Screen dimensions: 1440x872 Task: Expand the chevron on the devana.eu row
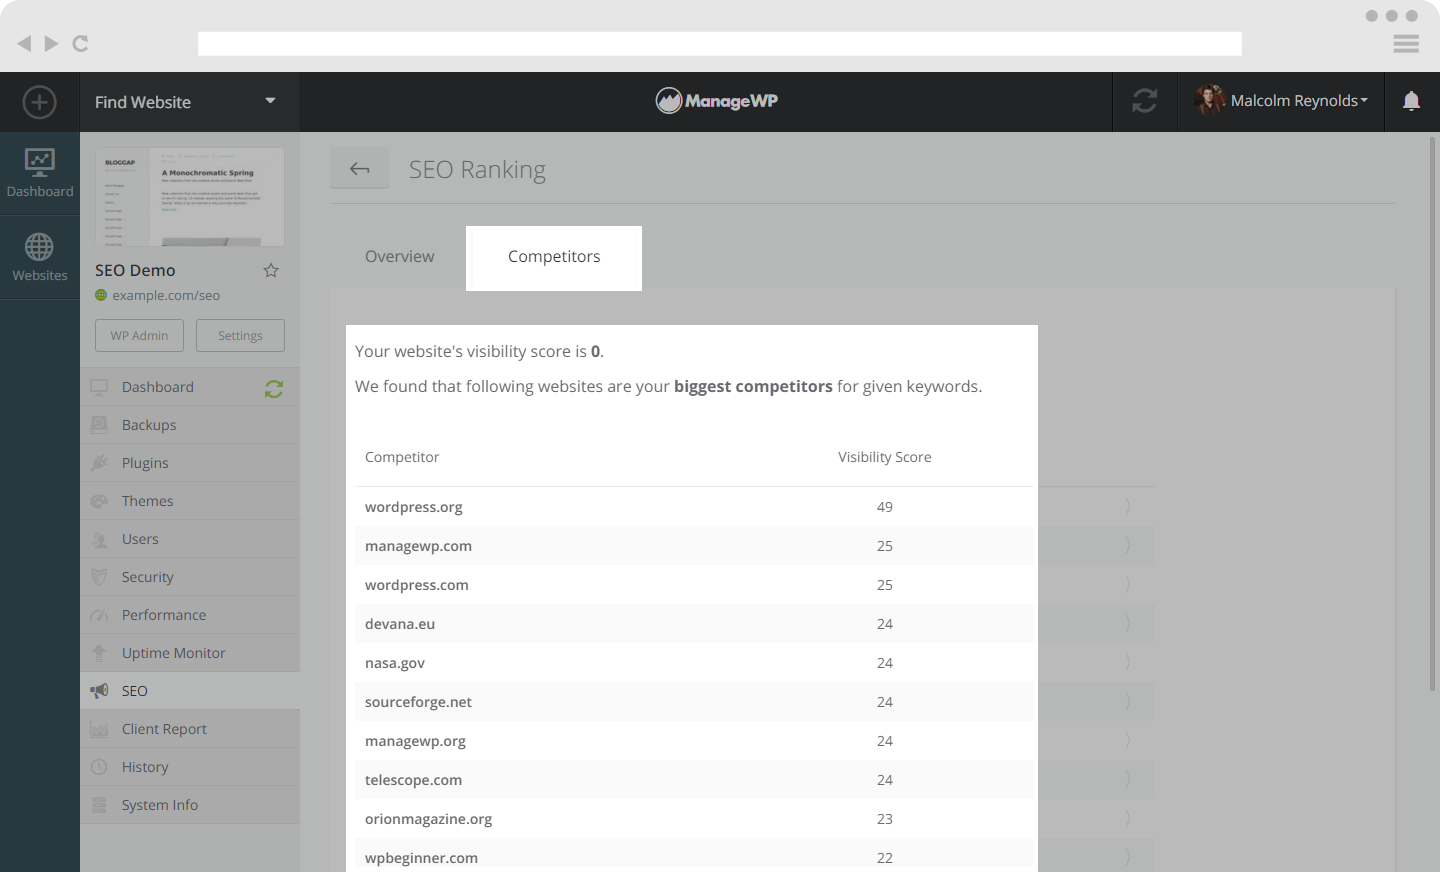[1128, 624]
